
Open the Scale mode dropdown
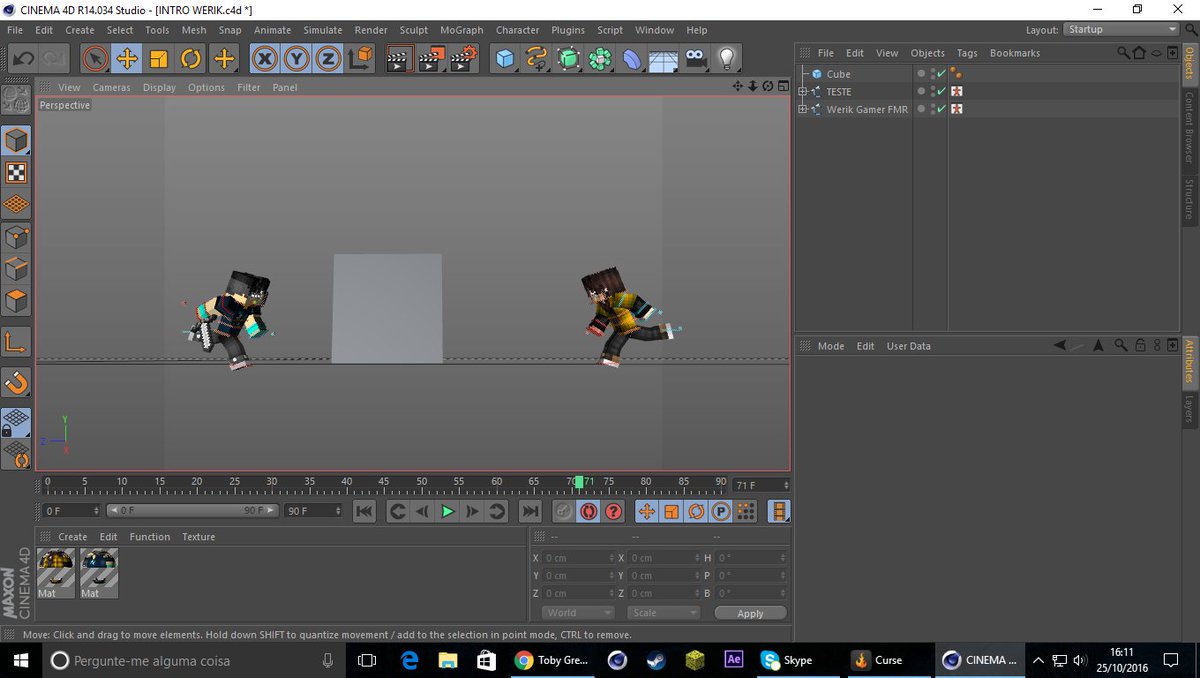pyautogui.click(x=663, y=613)
